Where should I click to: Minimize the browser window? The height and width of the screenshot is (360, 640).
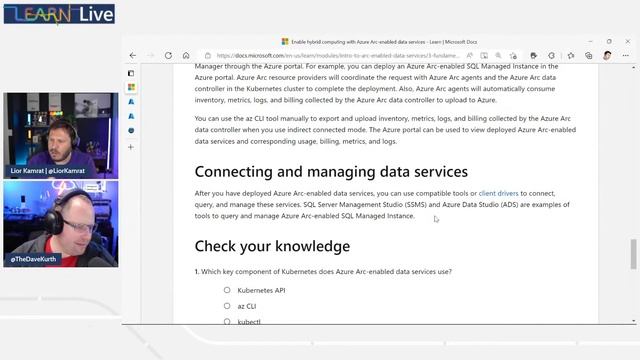tap(590, 42)
